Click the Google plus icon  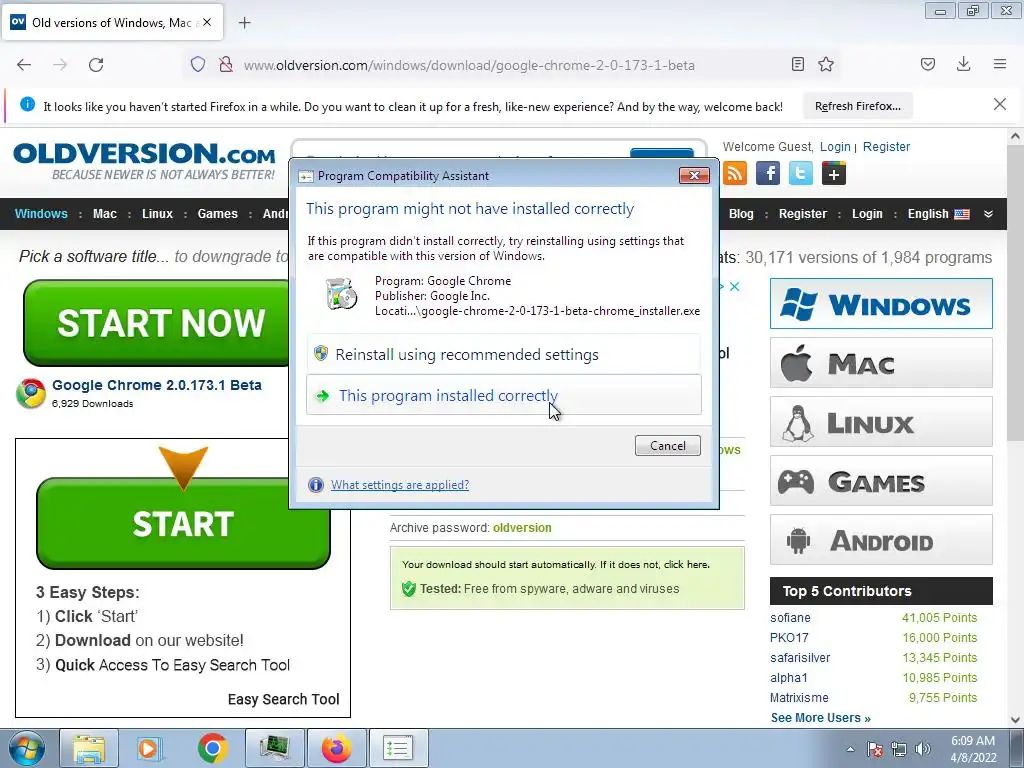[x=834, y=174]
